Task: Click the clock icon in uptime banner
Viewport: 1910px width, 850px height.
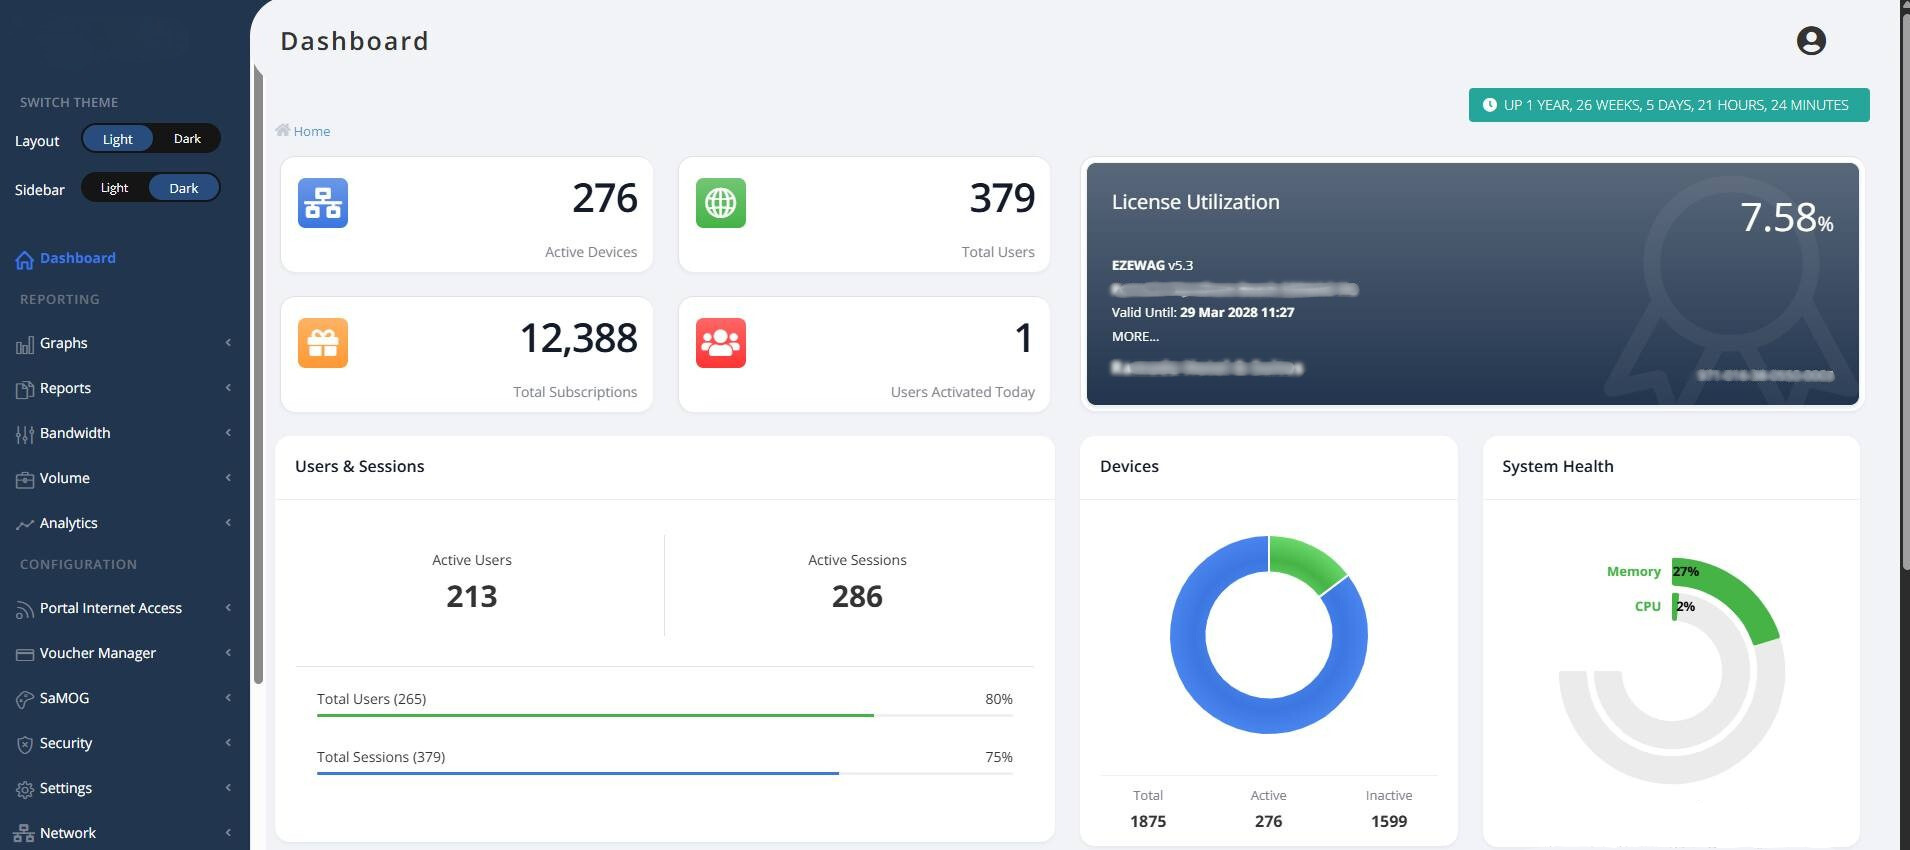Action: pyautogui.click(x=1489, y=105)
